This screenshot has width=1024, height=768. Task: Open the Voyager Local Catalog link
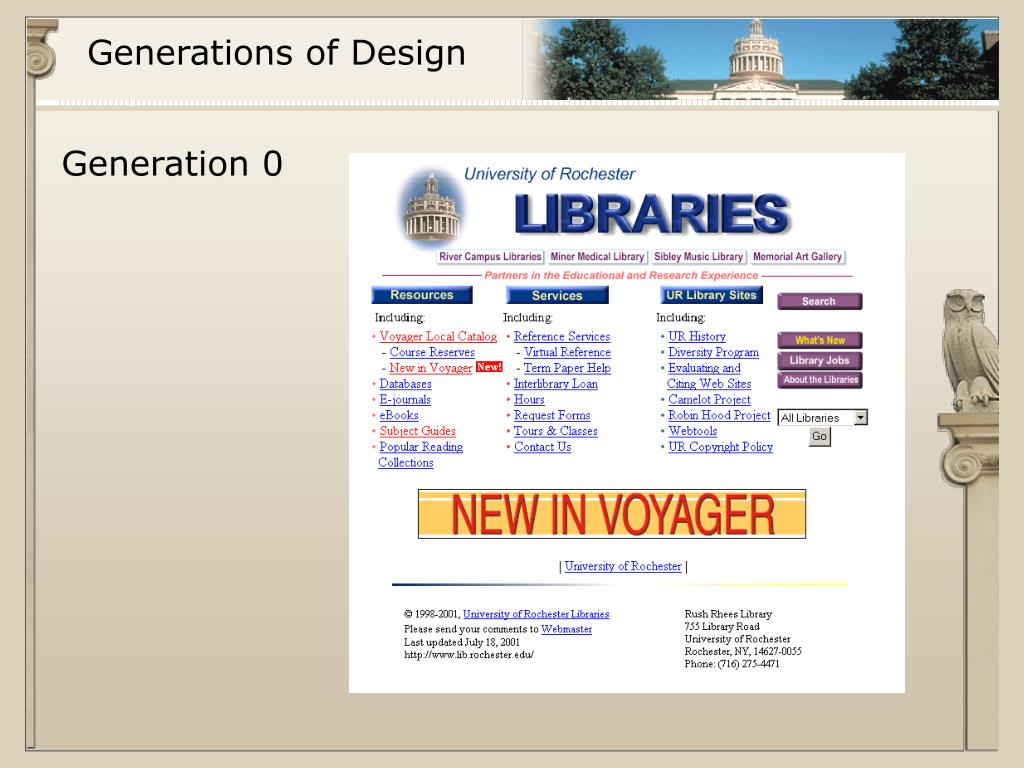point(438,336)
